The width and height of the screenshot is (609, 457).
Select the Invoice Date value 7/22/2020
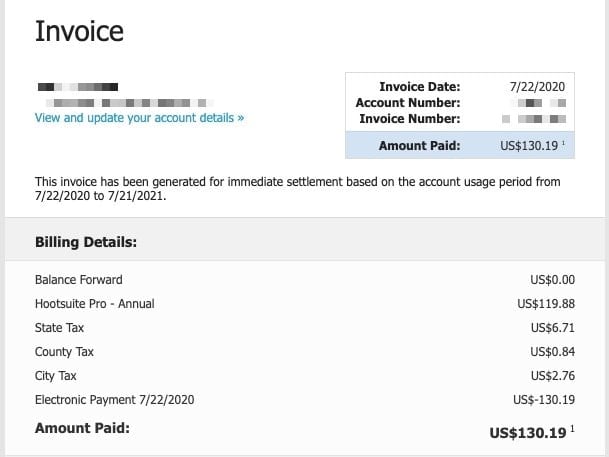coord(537,87)
